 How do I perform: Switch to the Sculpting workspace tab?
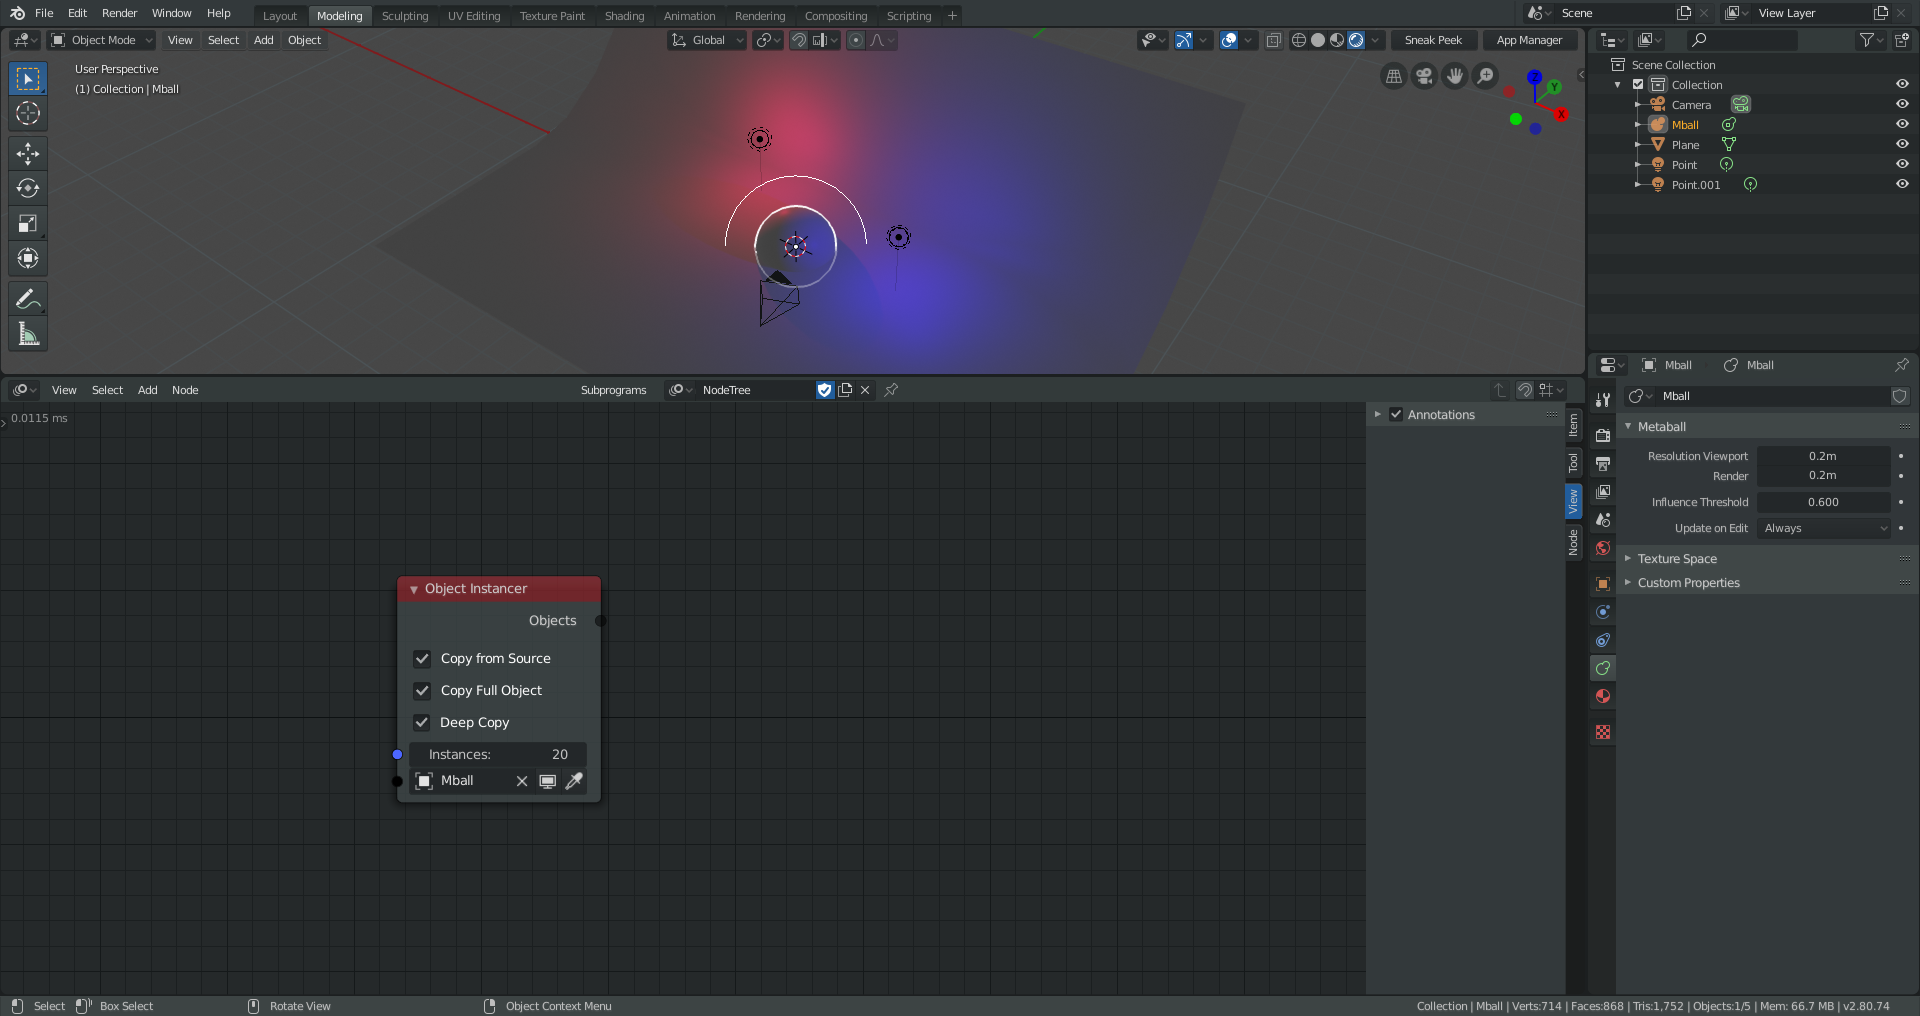405,15
